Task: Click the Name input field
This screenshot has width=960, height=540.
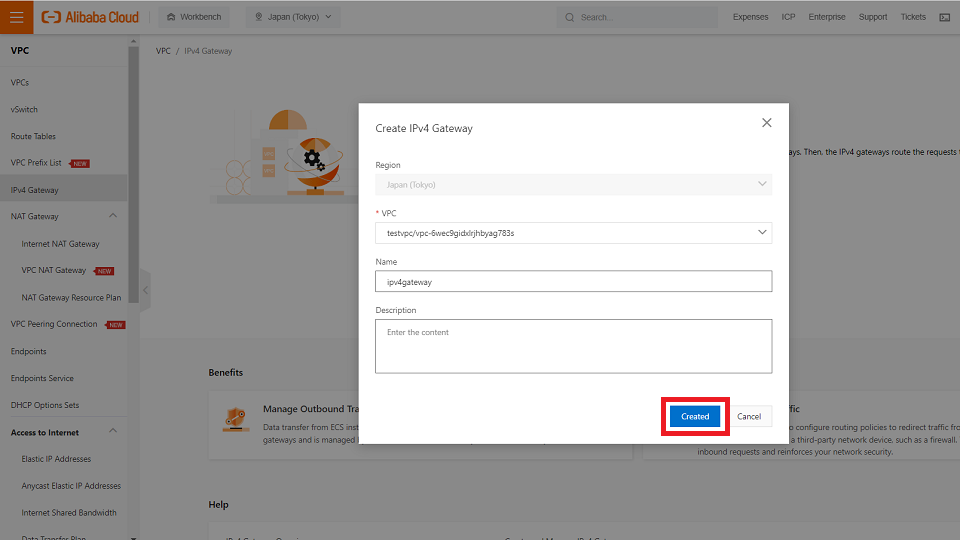Action: pyautogui.click(x=573, y=282)
